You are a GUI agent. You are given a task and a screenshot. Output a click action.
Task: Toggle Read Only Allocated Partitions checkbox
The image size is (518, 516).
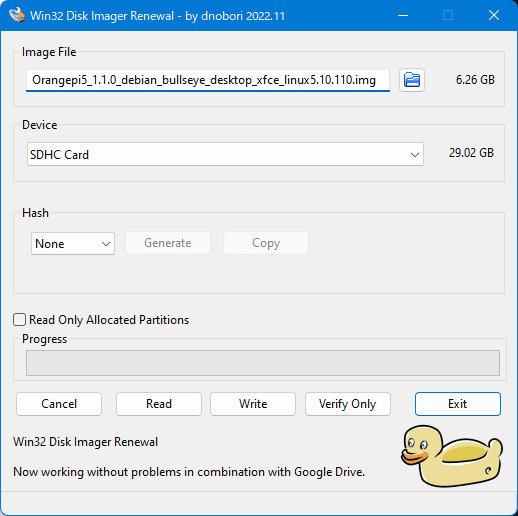19,319
